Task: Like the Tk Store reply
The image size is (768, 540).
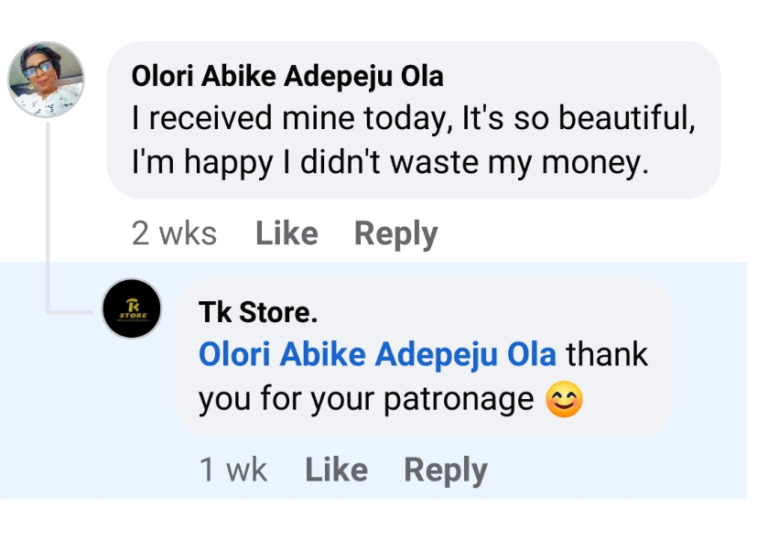Action: point(335,470)
